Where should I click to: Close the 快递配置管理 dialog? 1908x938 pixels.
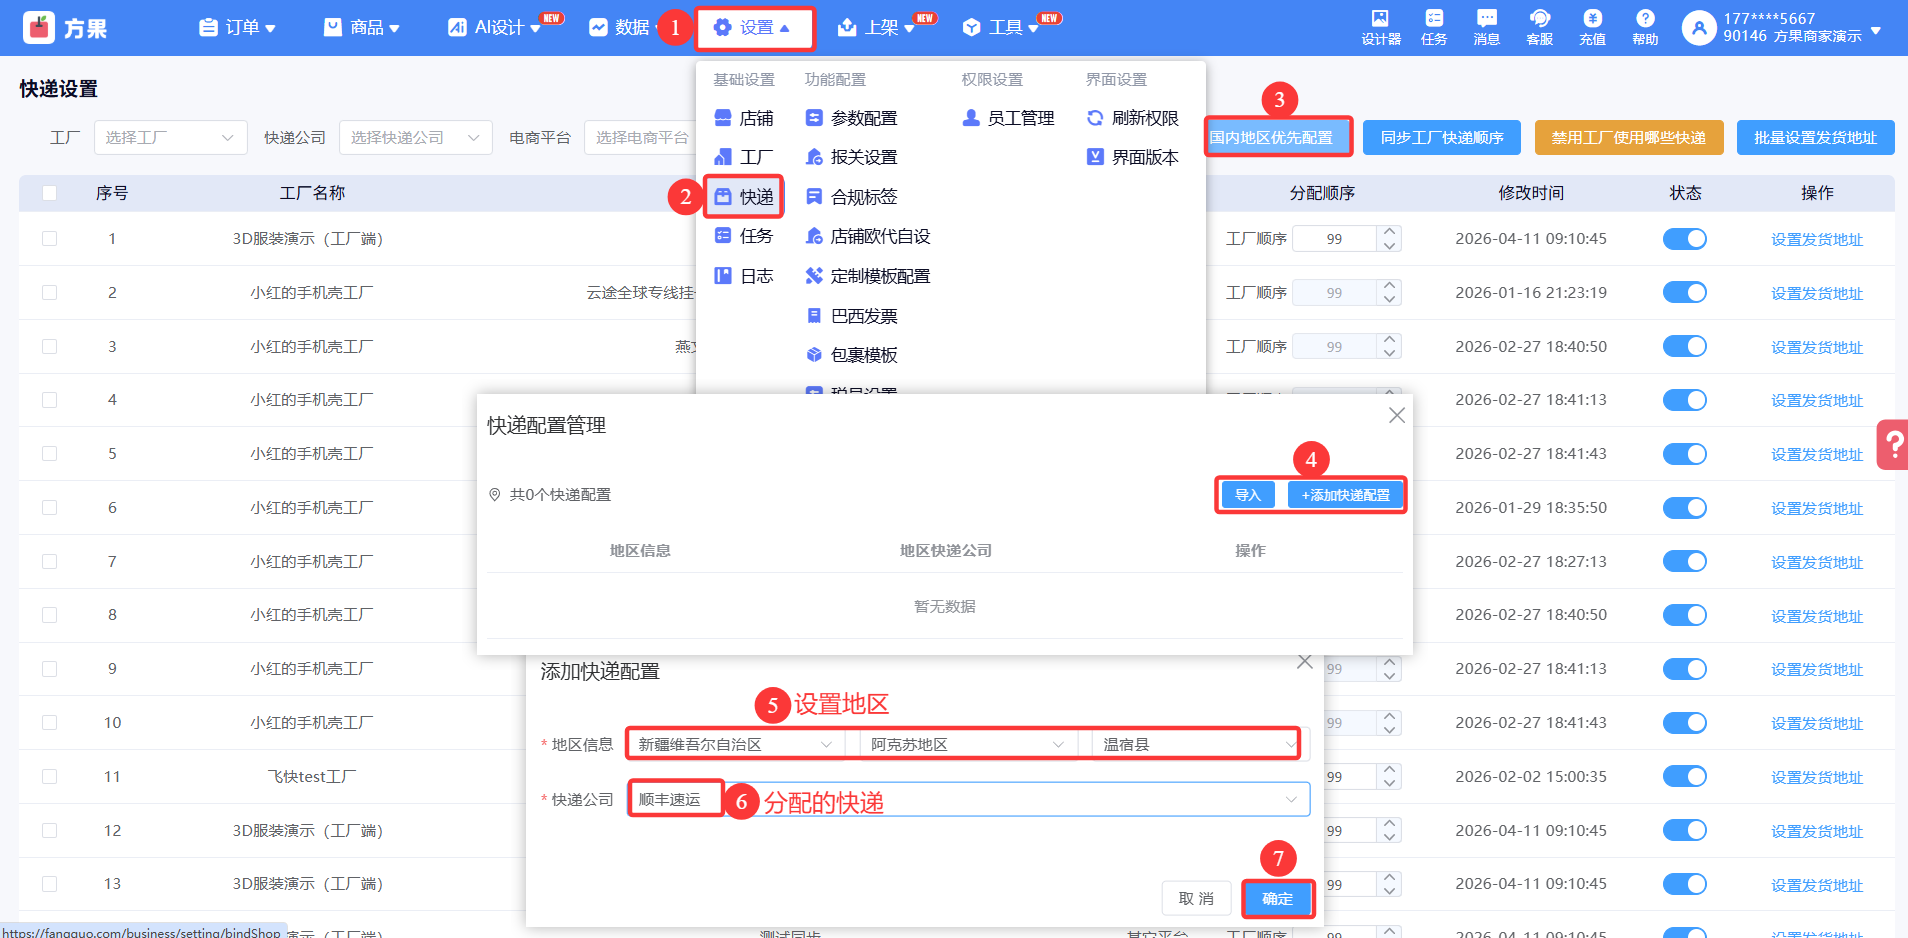click(1397, 415)
